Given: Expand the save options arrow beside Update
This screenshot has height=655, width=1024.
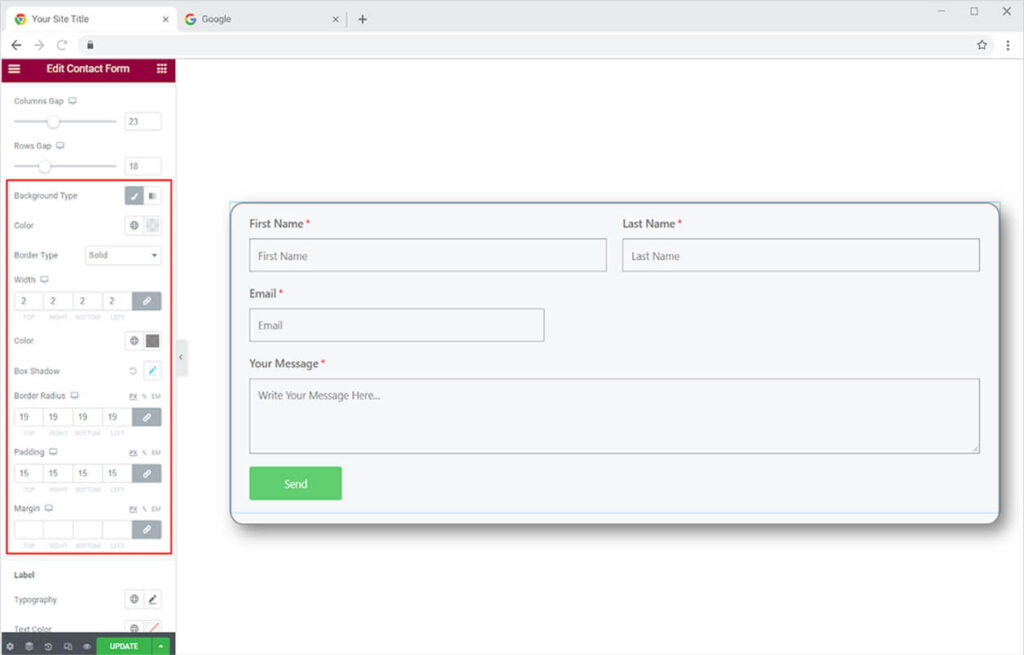Looking at the screenshot, I should coord(161,646).
